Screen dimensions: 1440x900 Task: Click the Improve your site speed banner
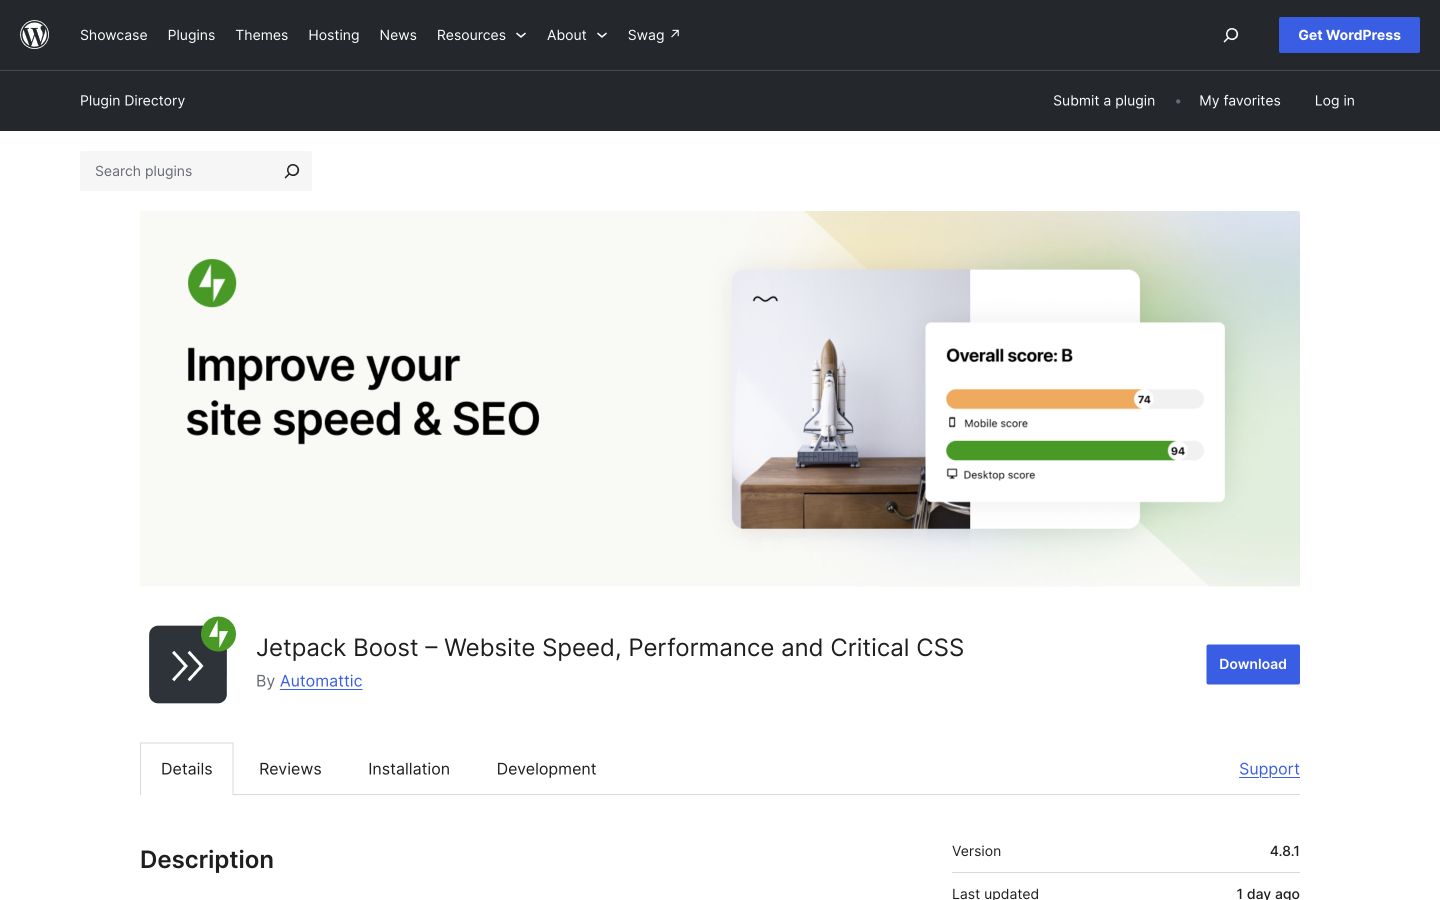tap(720, 398)
